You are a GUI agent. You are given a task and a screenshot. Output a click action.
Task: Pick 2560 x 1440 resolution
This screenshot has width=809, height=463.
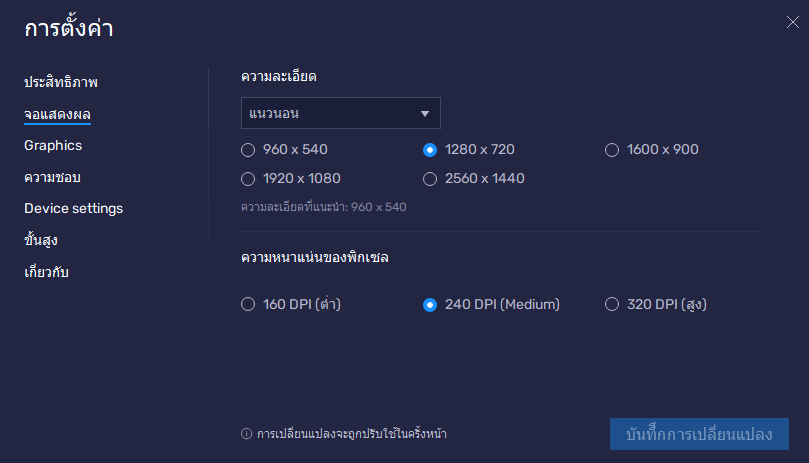tap(430, 179)
